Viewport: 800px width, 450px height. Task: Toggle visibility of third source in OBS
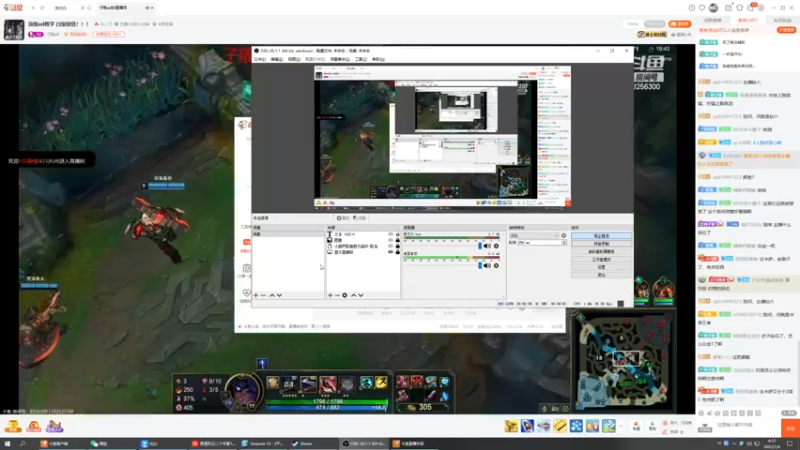(x=391, y=246)
